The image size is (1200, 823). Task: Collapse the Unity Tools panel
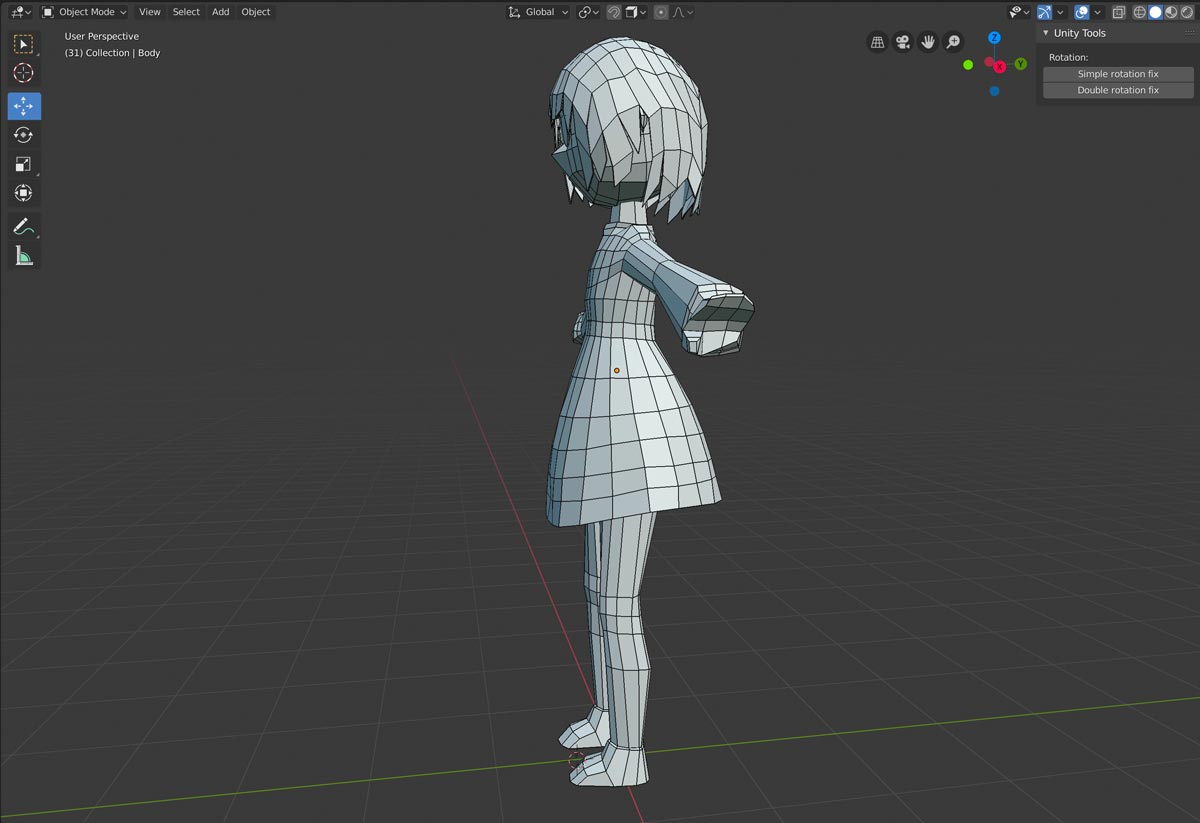pyautogui.click(x=1046, y=33)
